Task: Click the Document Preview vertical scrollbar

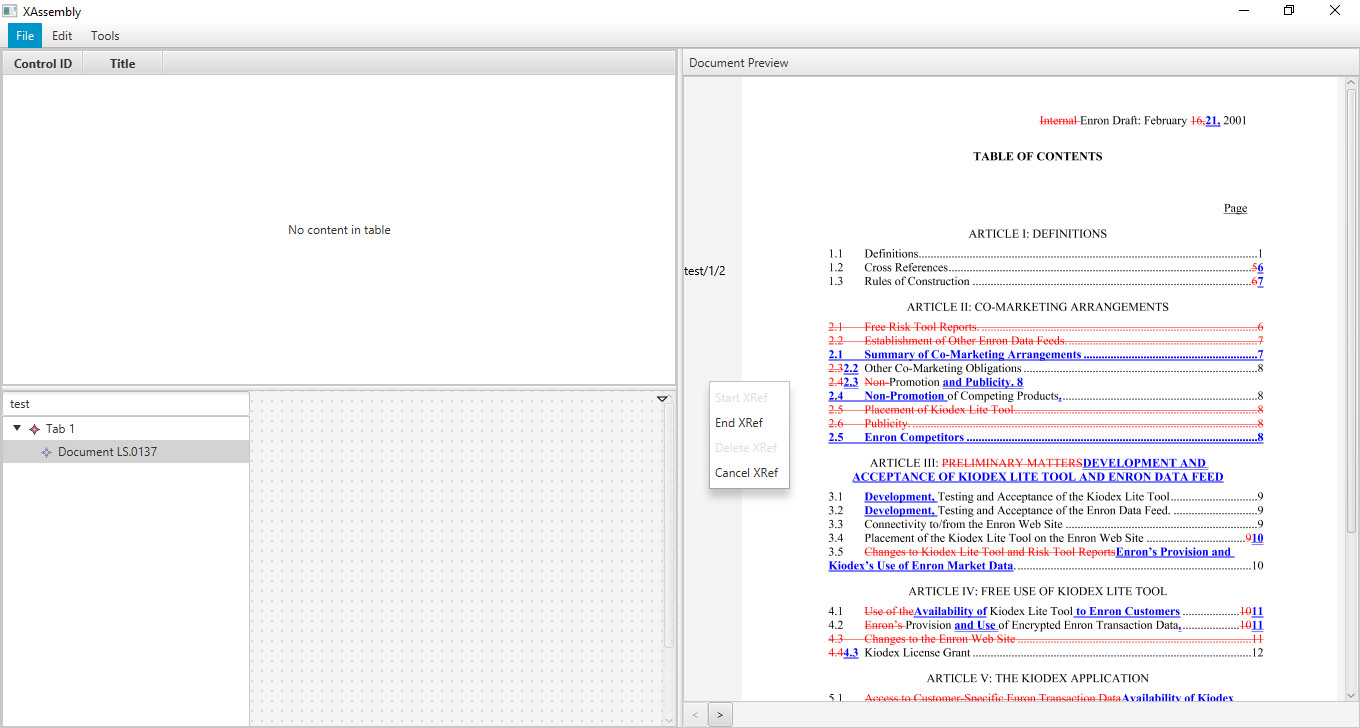Action: point(1351,310)
